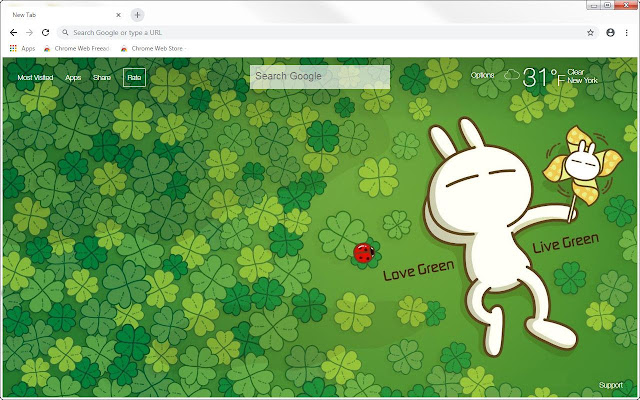
Task: Minimize the browser window
Action: [594, 5]
